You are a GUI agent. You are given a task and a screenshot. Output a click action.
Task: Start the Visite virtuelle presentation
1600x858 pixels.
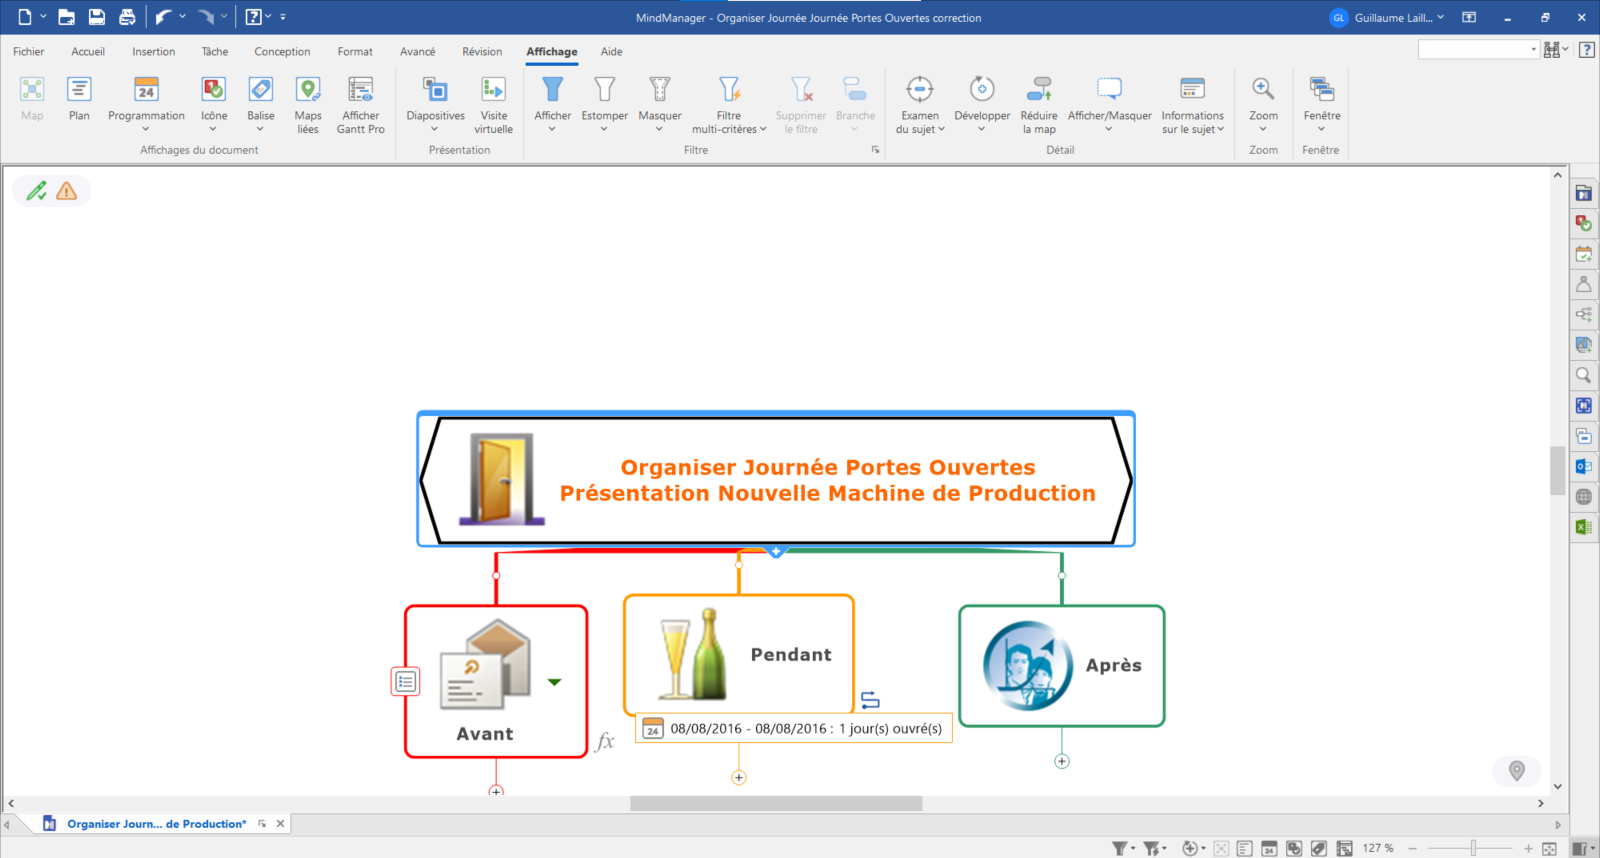(493, 90)
